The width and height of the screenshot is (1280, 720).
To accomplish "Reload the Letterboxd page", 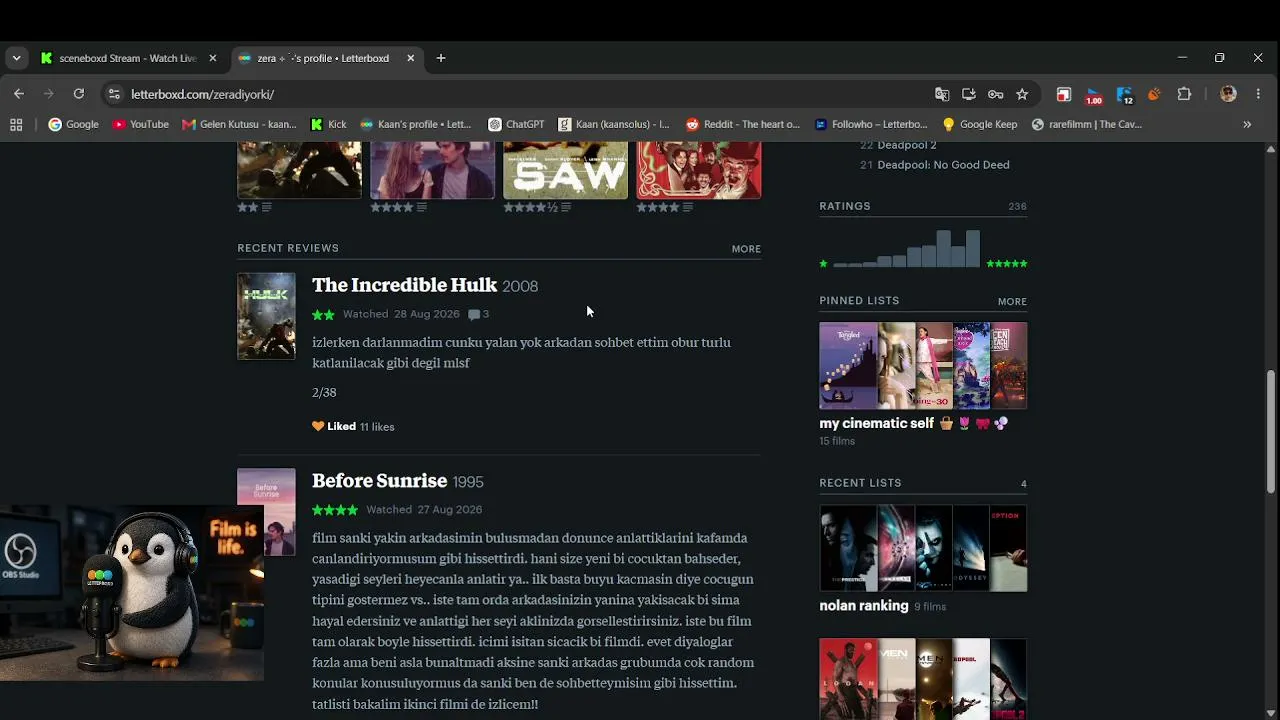I will 79,94.
